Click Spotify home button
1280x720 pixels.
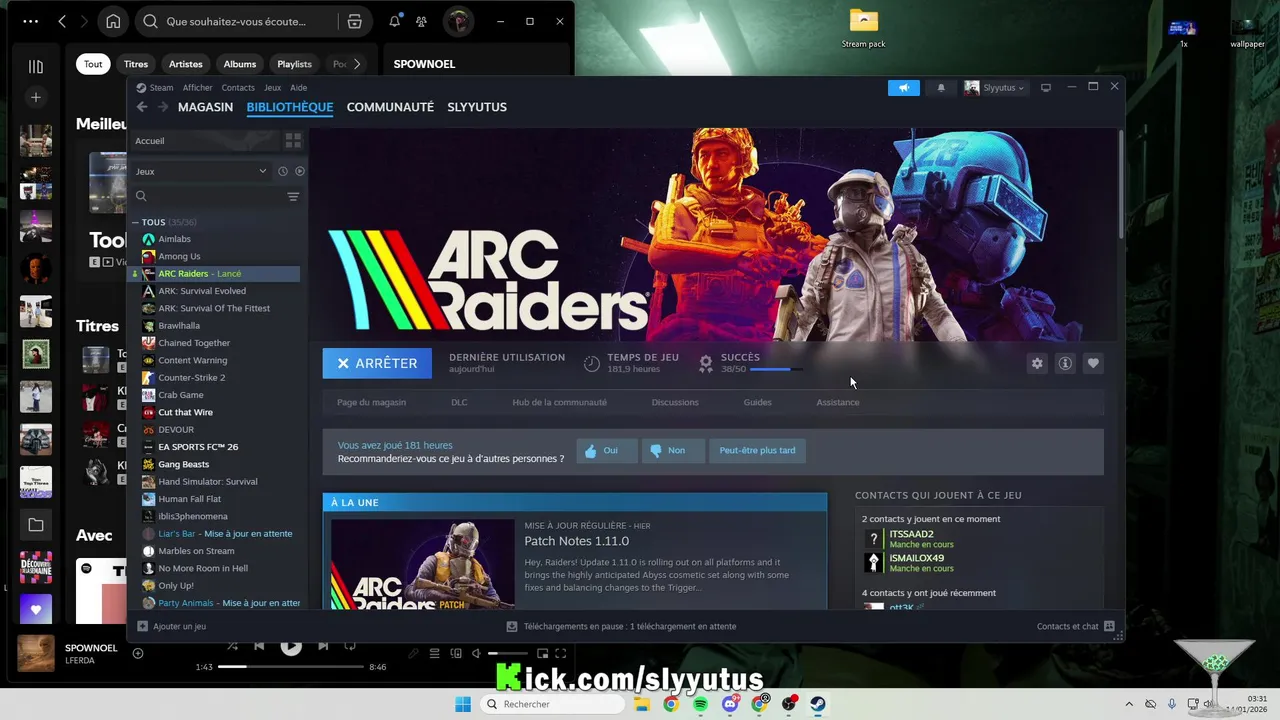pos(113,21)
